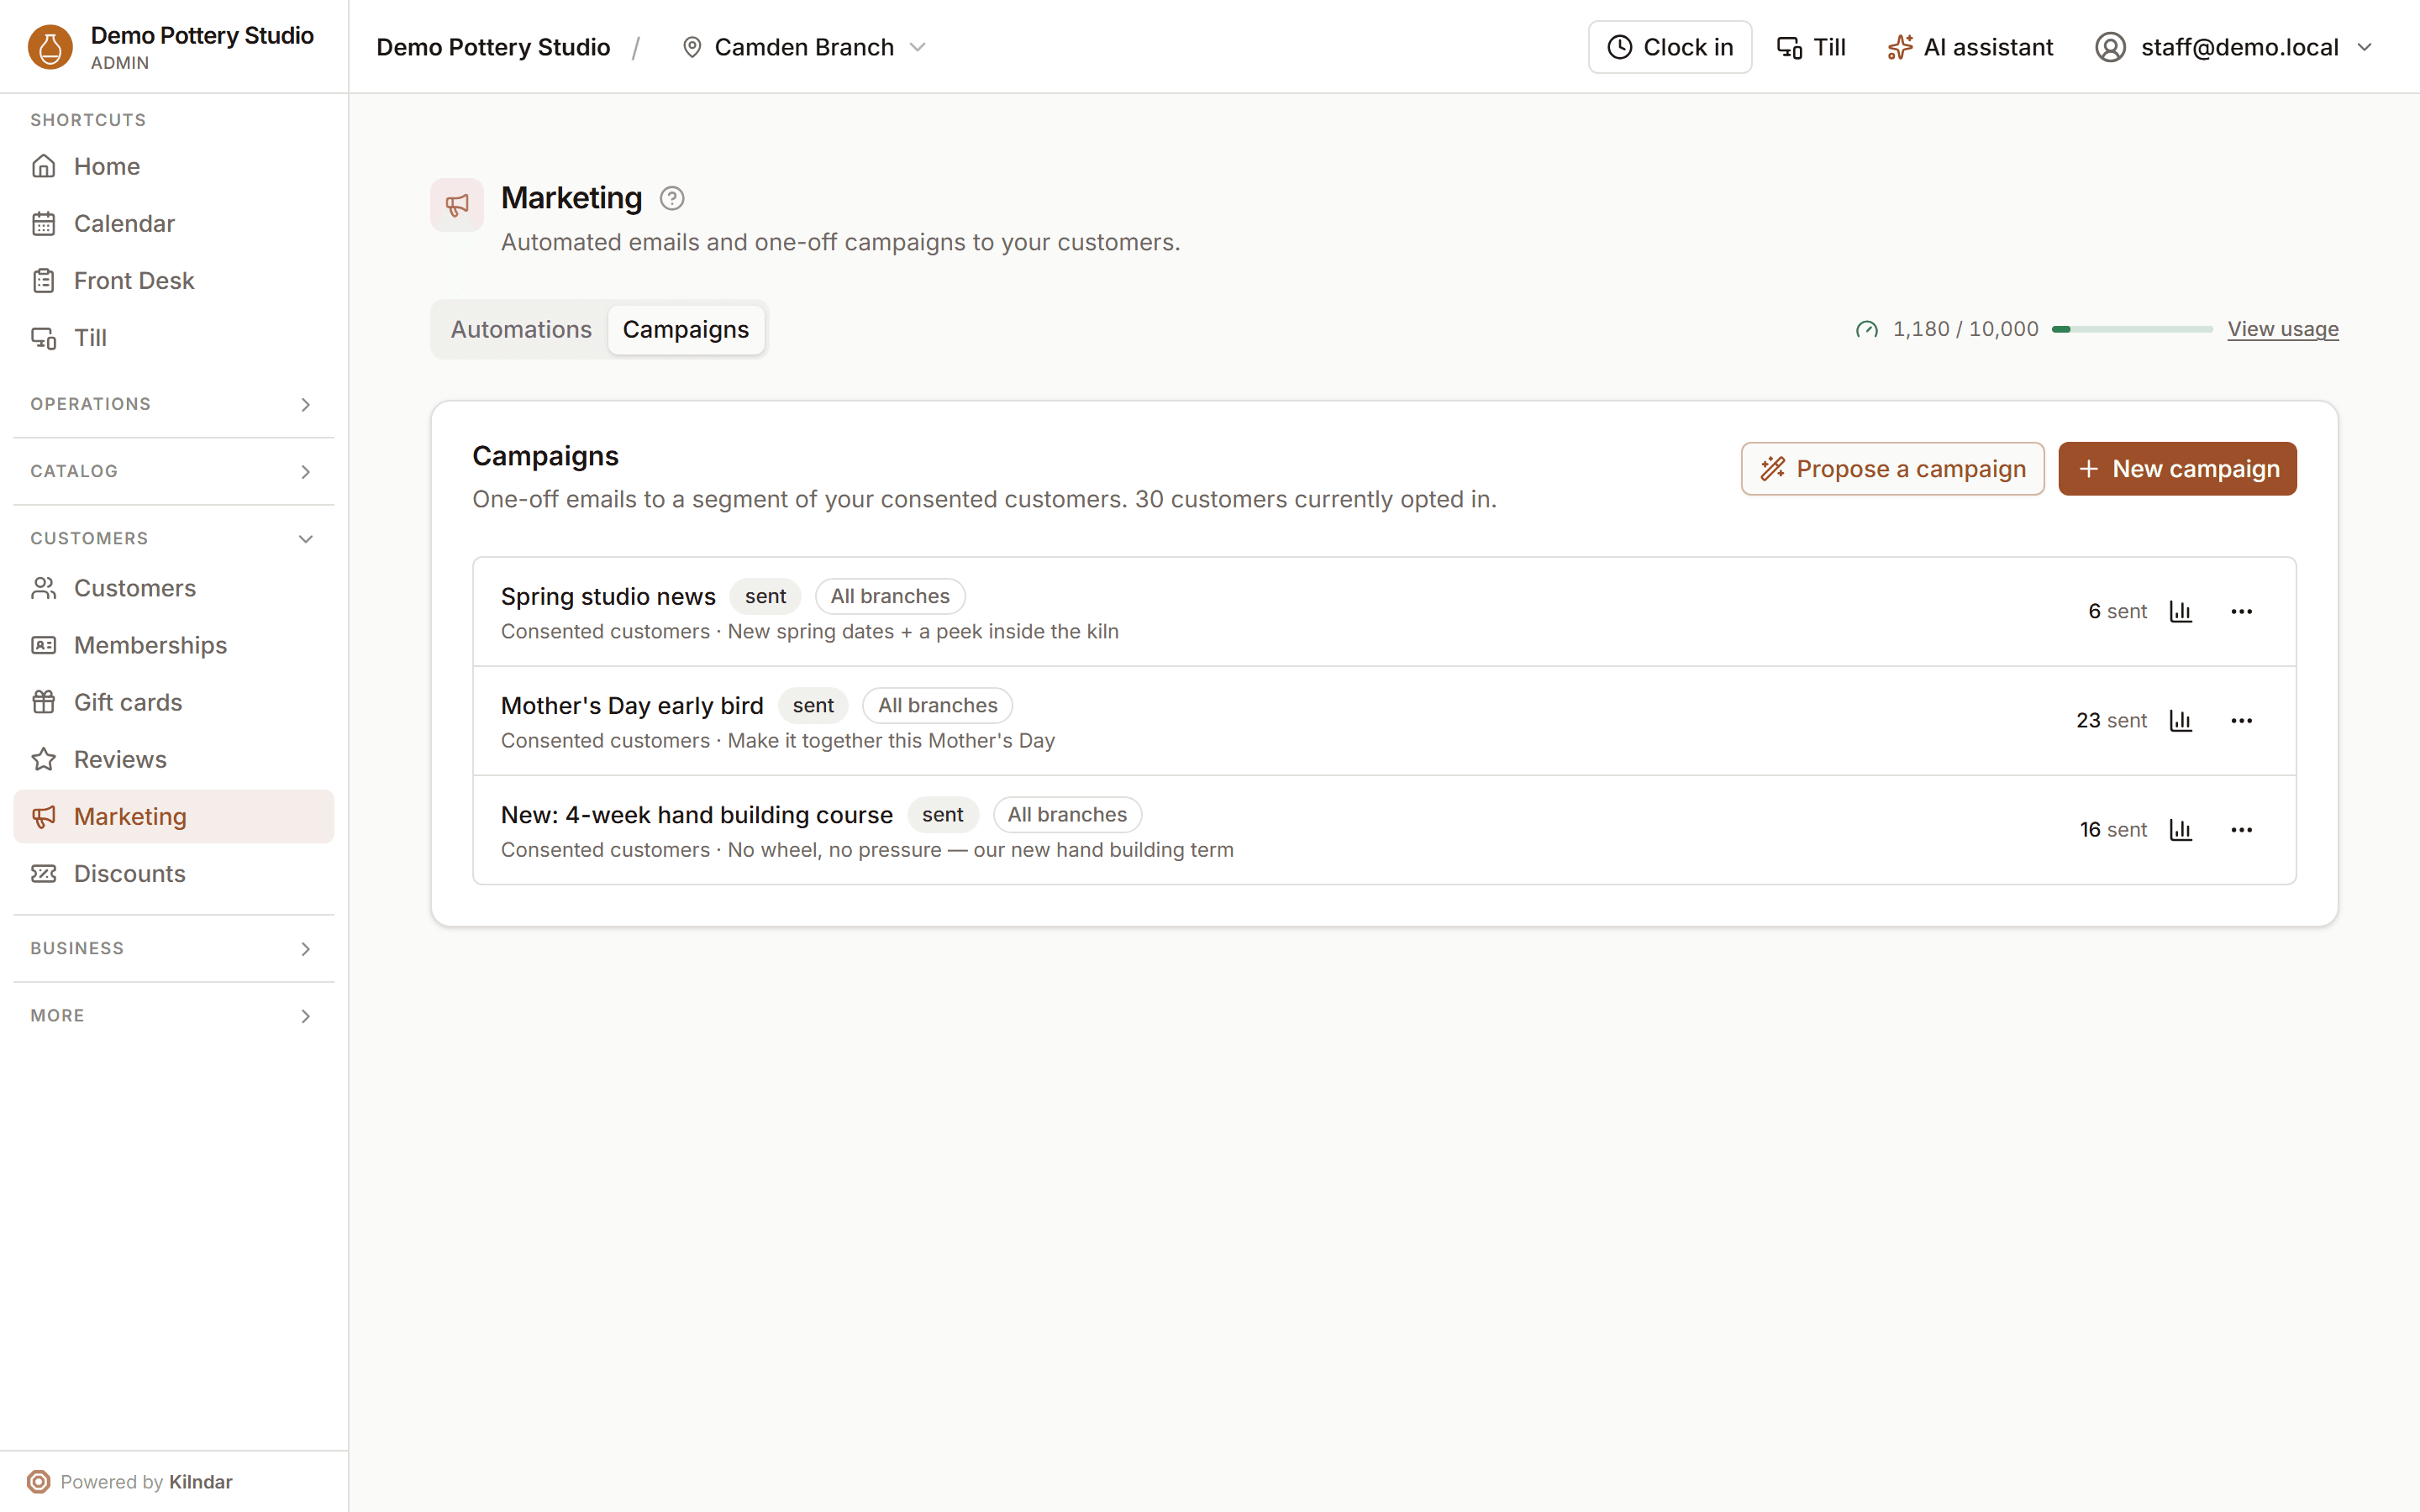
Task: Open Till from the top bar
Action: point(1811,47)
